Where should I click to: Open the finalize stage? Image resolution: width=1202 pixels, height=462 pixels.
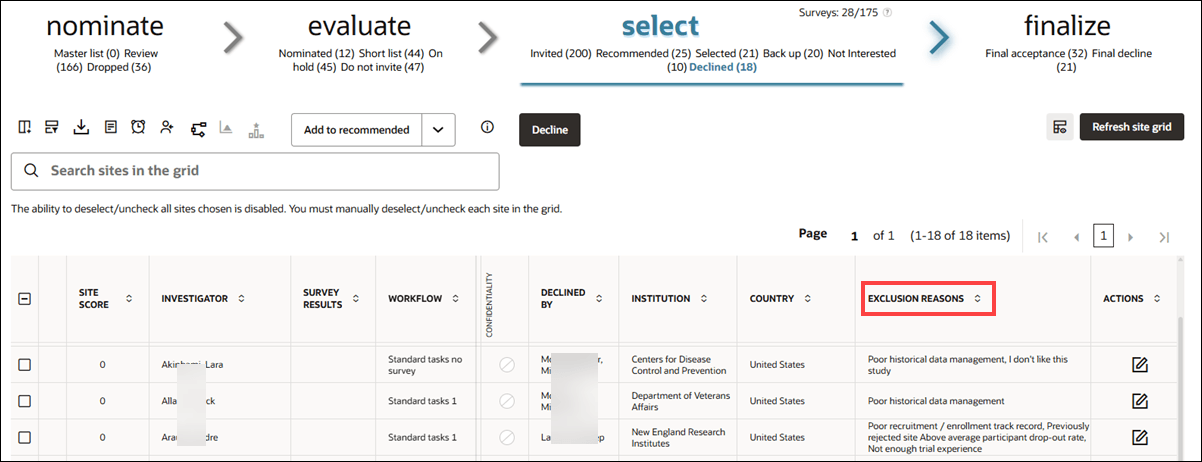1067,26
